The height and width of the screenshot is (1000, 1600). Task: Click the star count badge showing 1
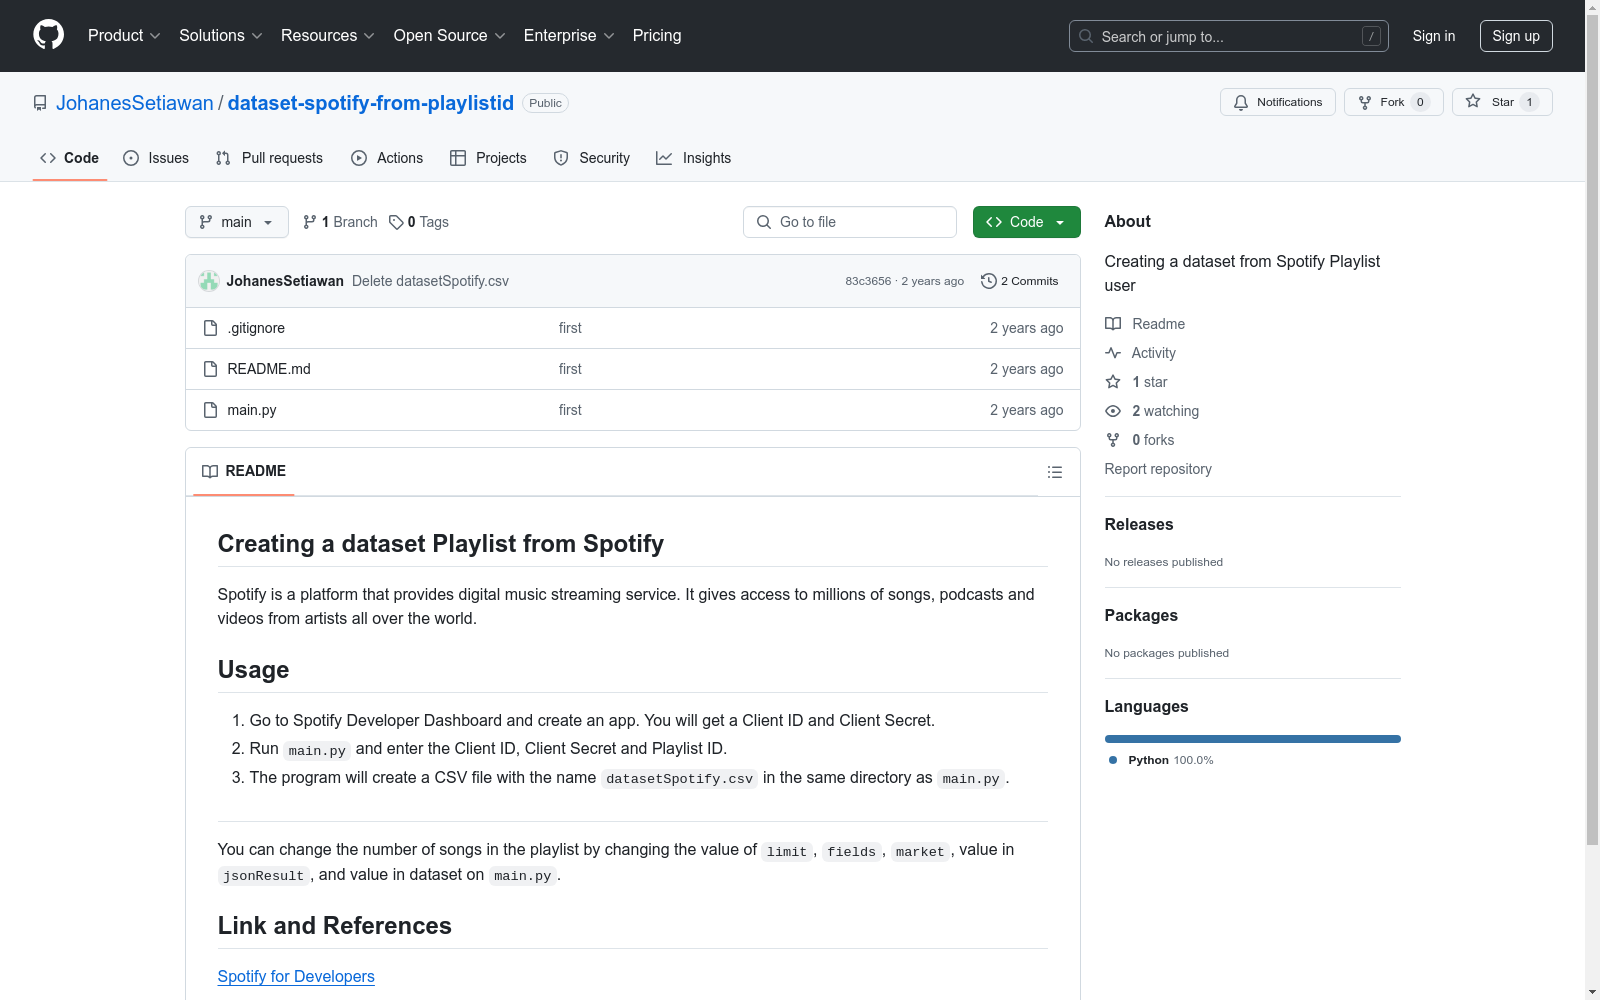pos(1529,102)
